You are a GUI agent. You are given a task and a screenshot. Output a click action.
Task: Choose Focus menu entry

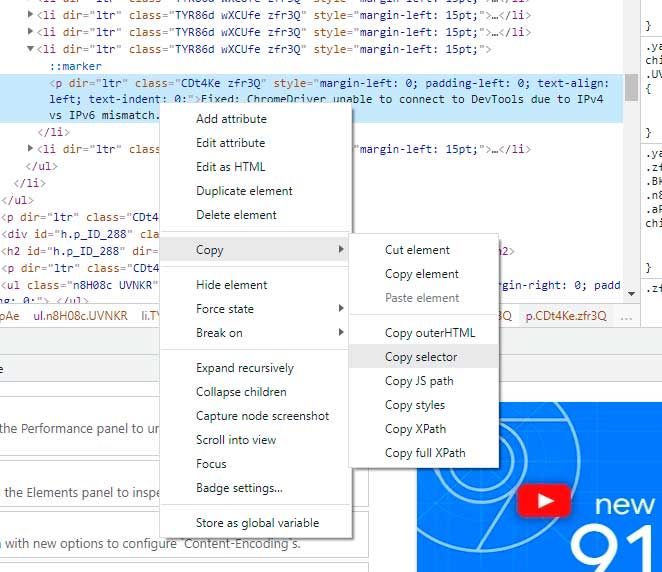click(x=256, y=464)
